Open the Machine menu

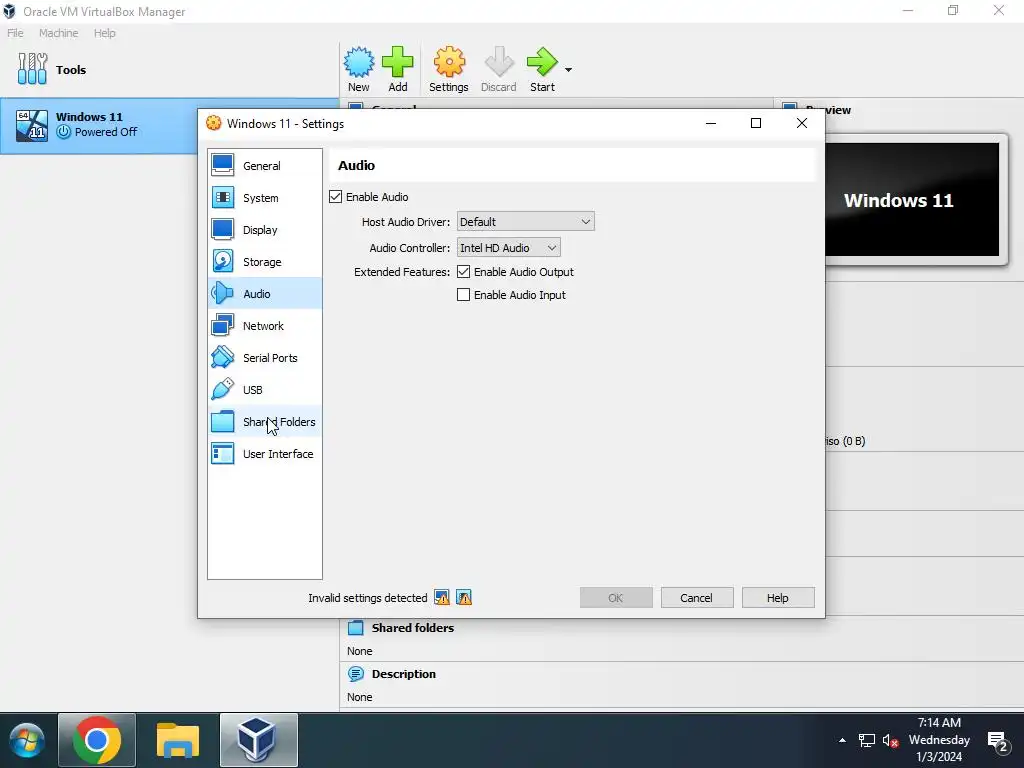(58, 33)
